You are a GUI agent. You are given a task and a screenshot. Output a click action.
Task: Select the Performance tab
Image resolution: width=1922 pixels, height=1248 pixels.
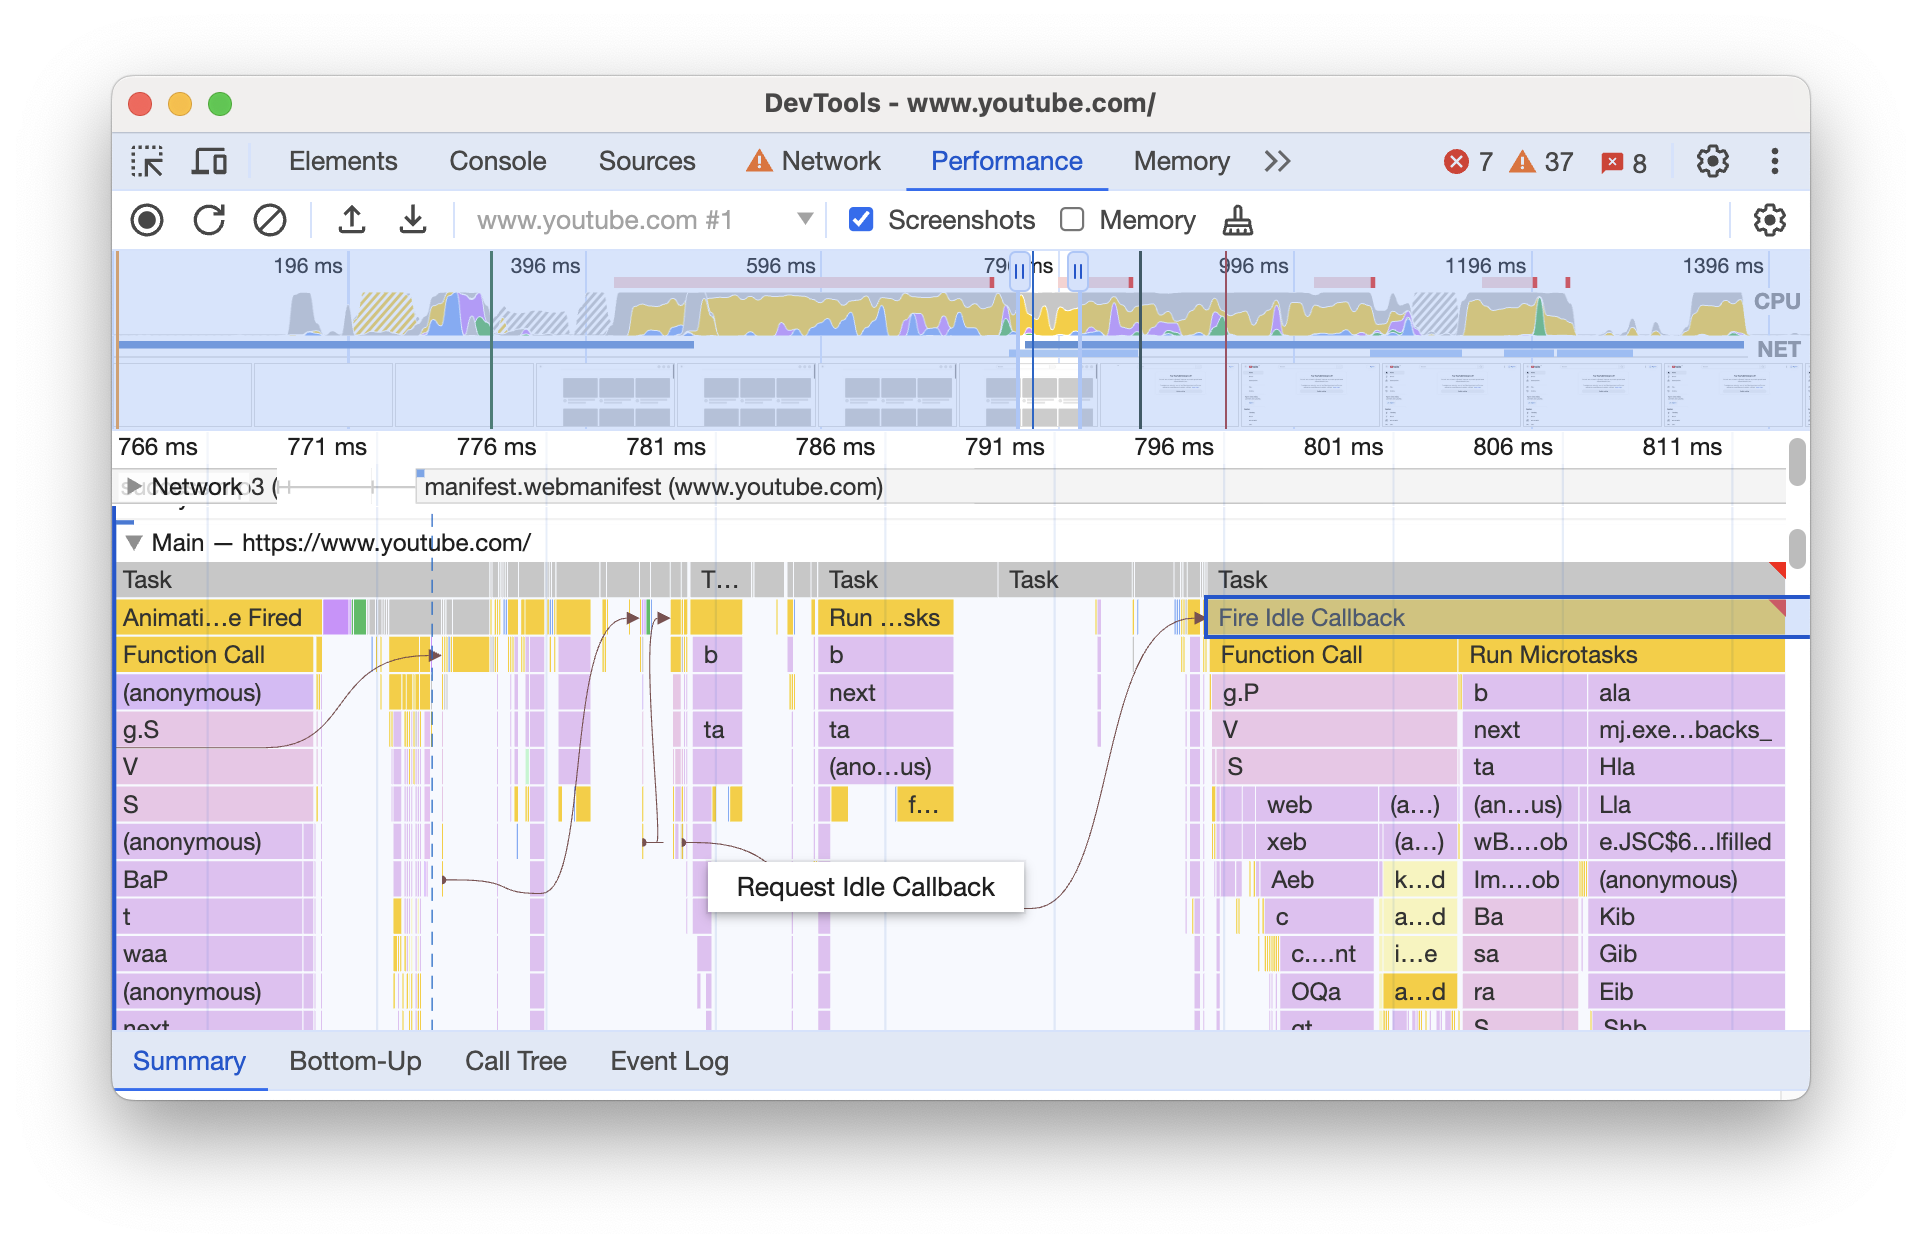[x=1006, y=160]
